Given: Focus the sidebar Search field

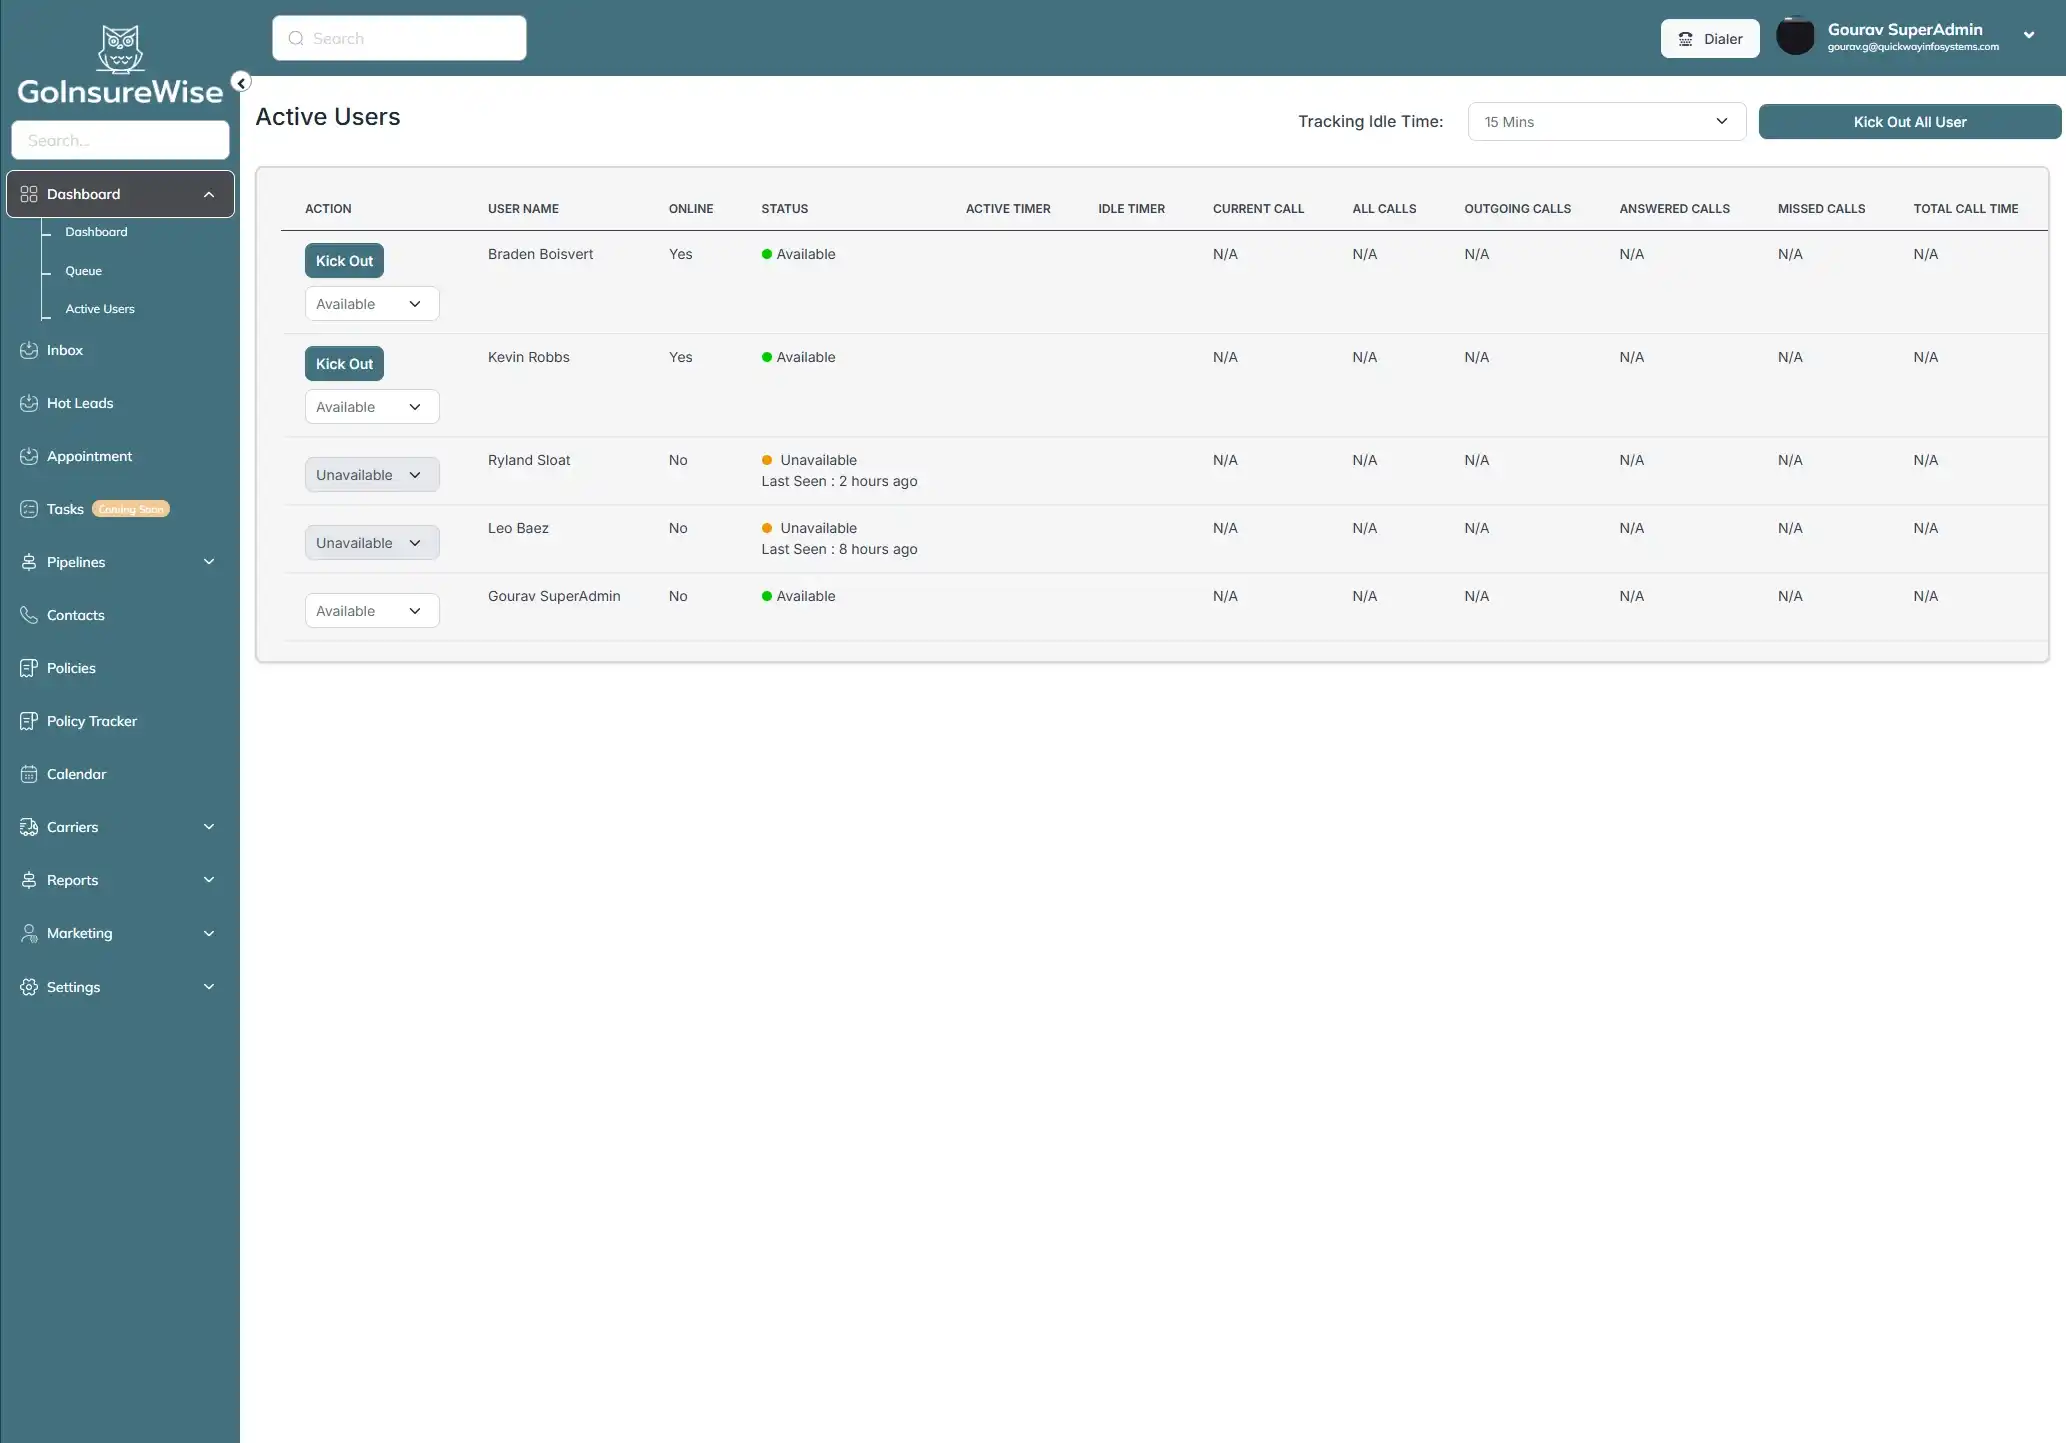Looking at the screenshot, I should click(120, 140).
